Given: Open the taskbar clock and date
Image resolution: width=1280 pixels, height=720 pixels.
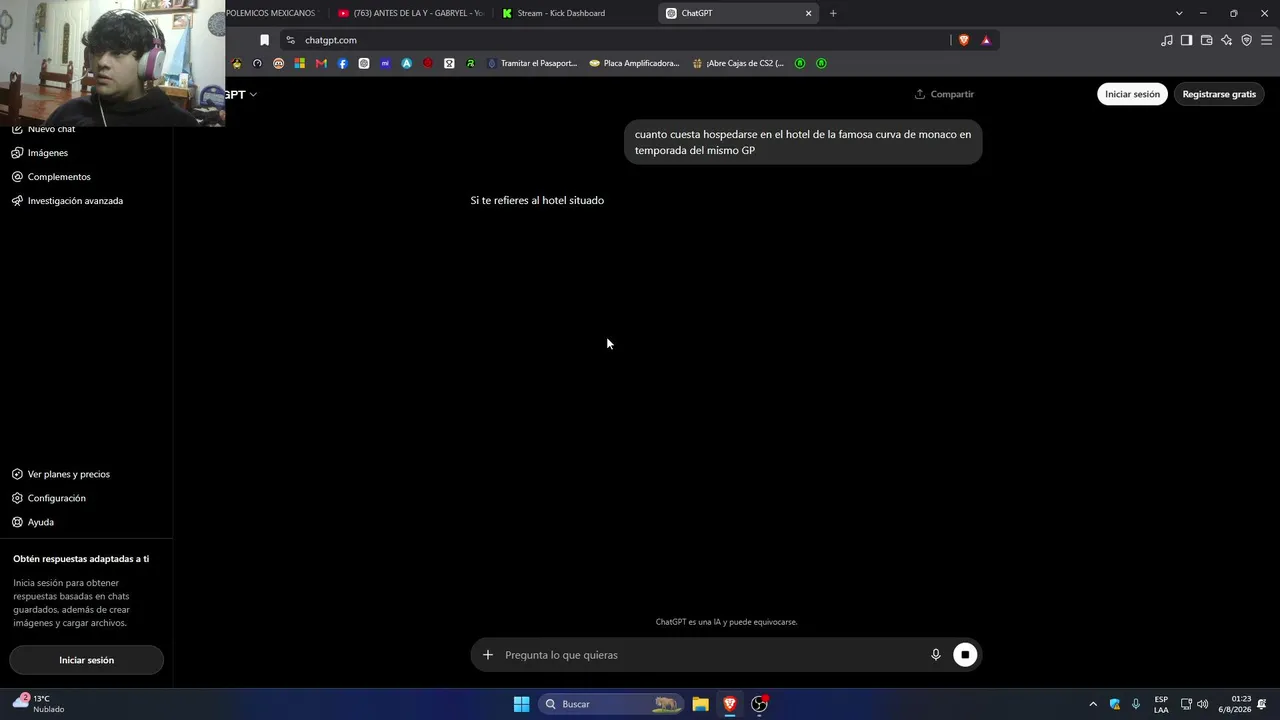Looking at the screenshot, I should (1234, 704).
